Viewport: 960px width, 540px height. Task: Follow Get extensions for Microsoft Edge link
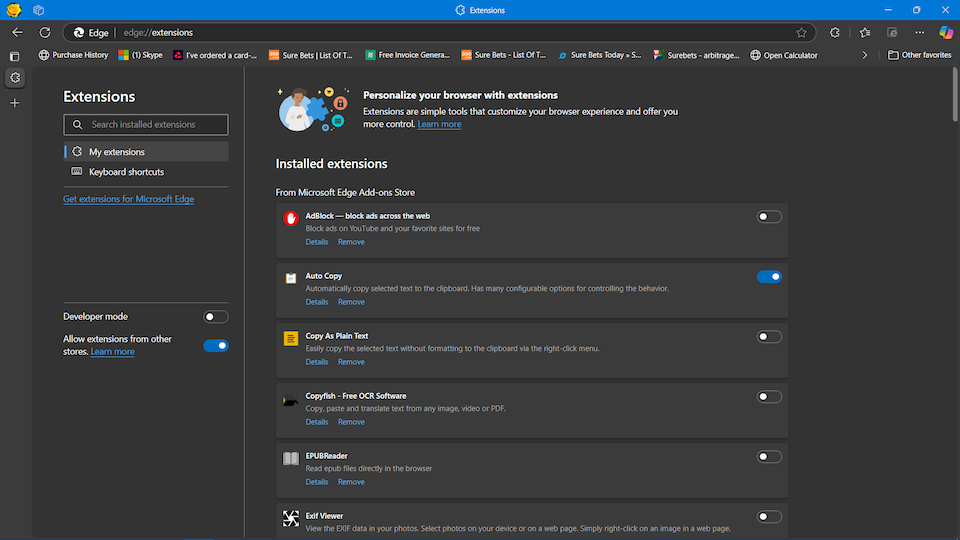129,199
